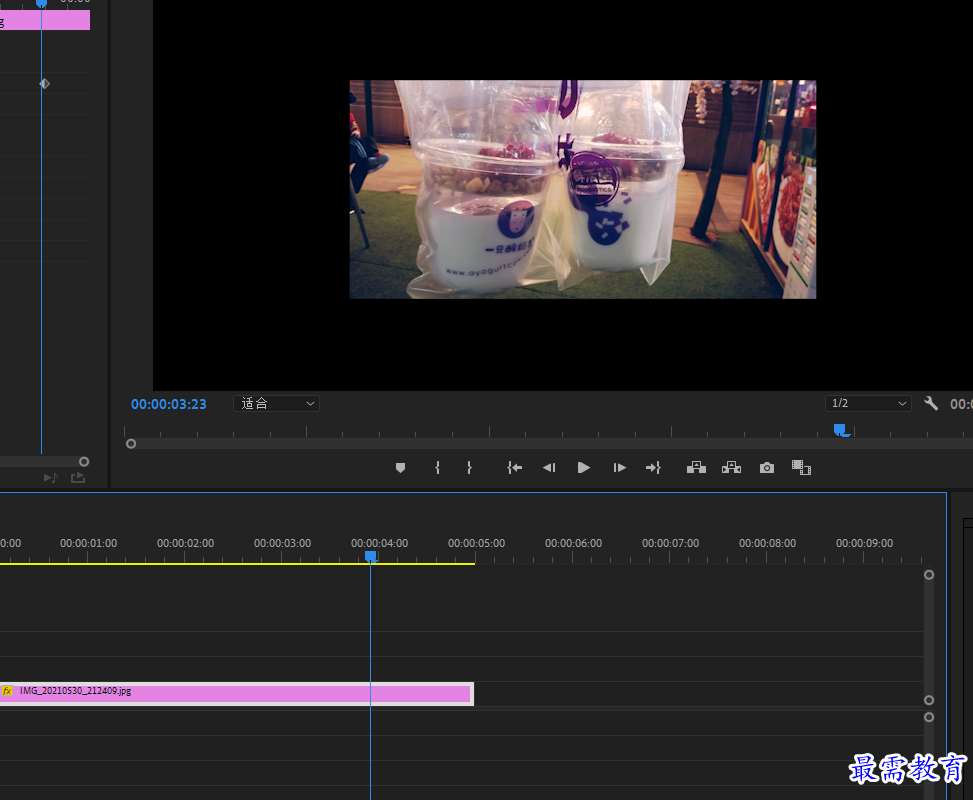Open the comparison view button
Viewport: 973px width, 800px height.
point(801,468)
